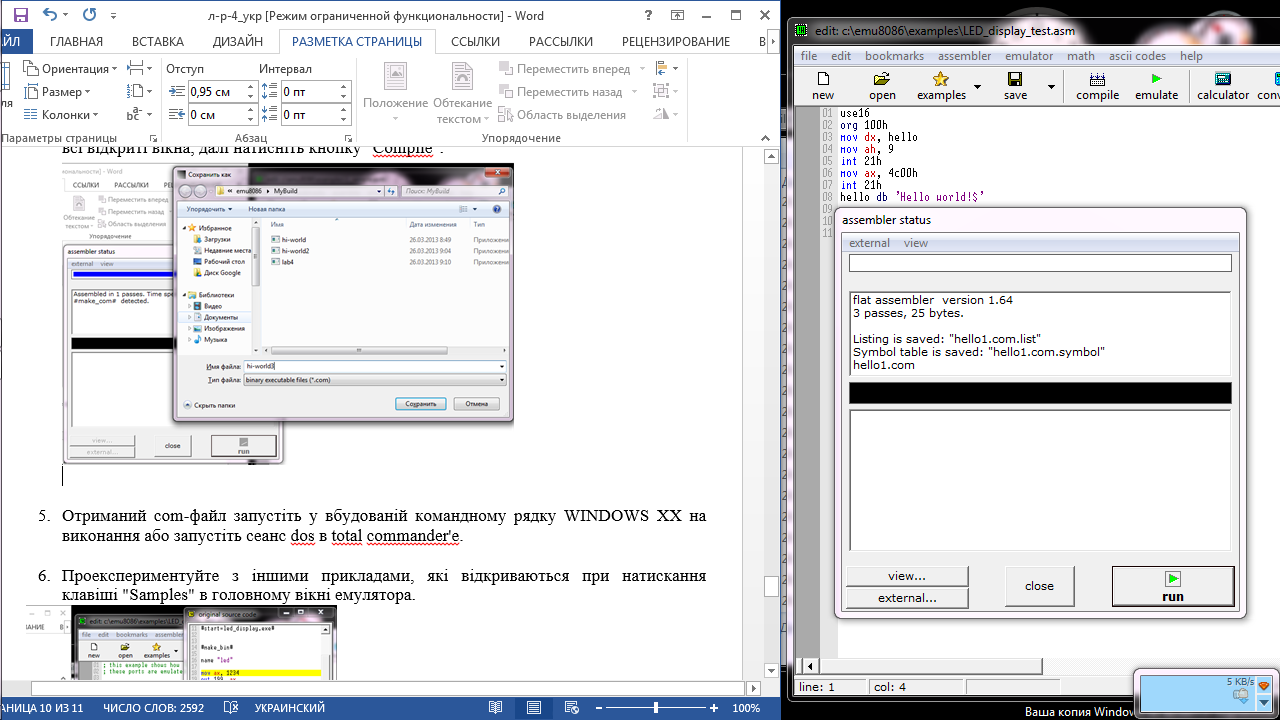Viewport: 1280px width, 720px height.
Task: Click the spacing after field 0 пт
Action: point(310,114)
